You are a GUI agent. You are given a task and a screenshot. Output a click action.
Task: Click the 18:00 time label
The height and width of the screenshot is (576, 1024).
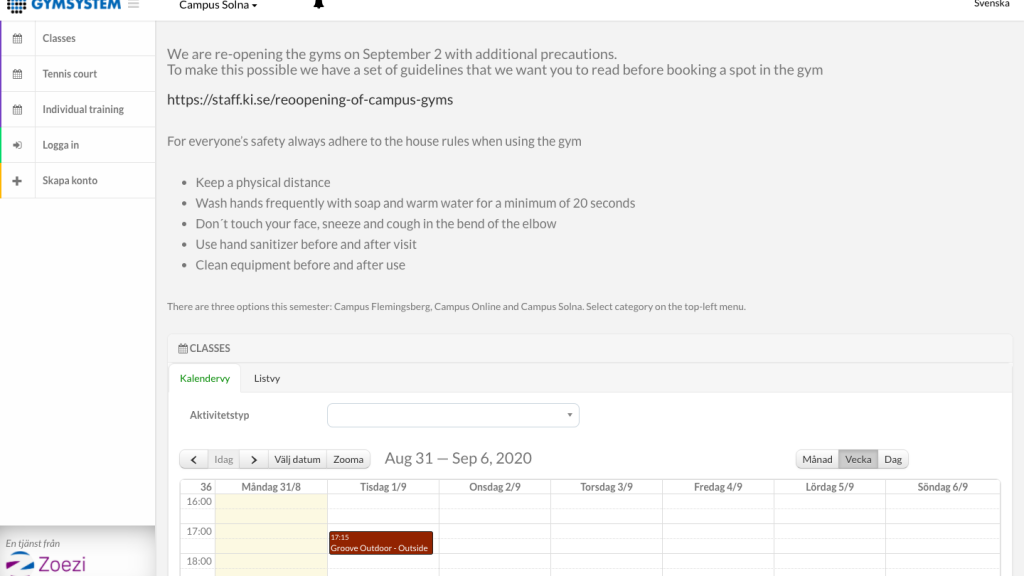point(199,561)
